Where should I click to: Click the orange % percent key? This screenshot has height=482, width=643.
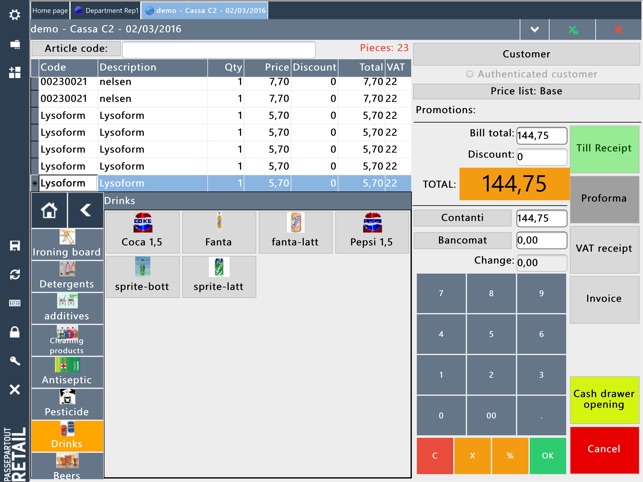coord(510,456)
